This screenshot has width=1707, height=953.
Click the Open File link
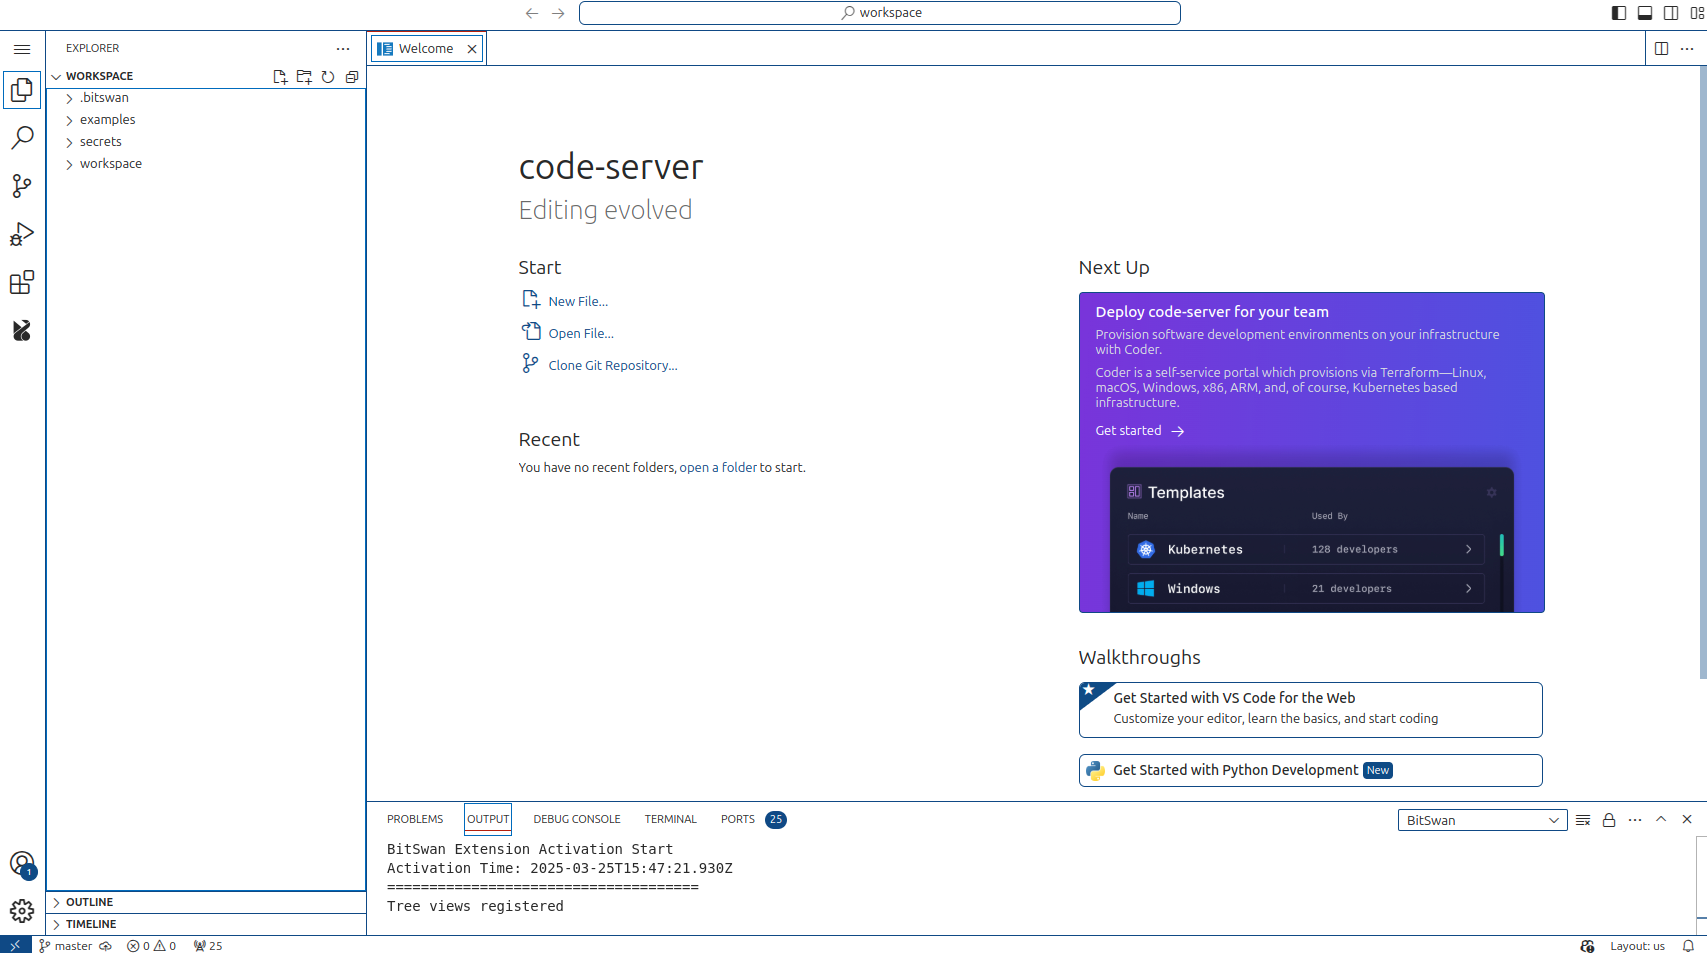point(581,334)
